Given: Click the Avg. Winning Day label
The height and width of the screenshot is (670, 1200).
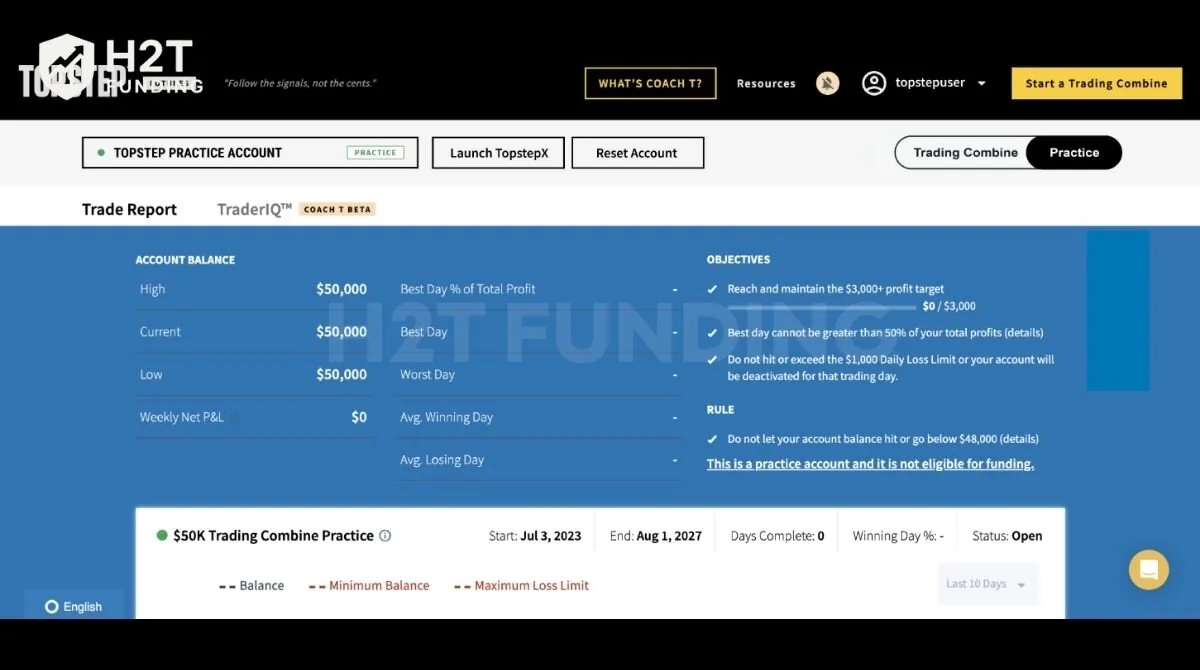Looking at the screenshot, I should pos(447,418).
